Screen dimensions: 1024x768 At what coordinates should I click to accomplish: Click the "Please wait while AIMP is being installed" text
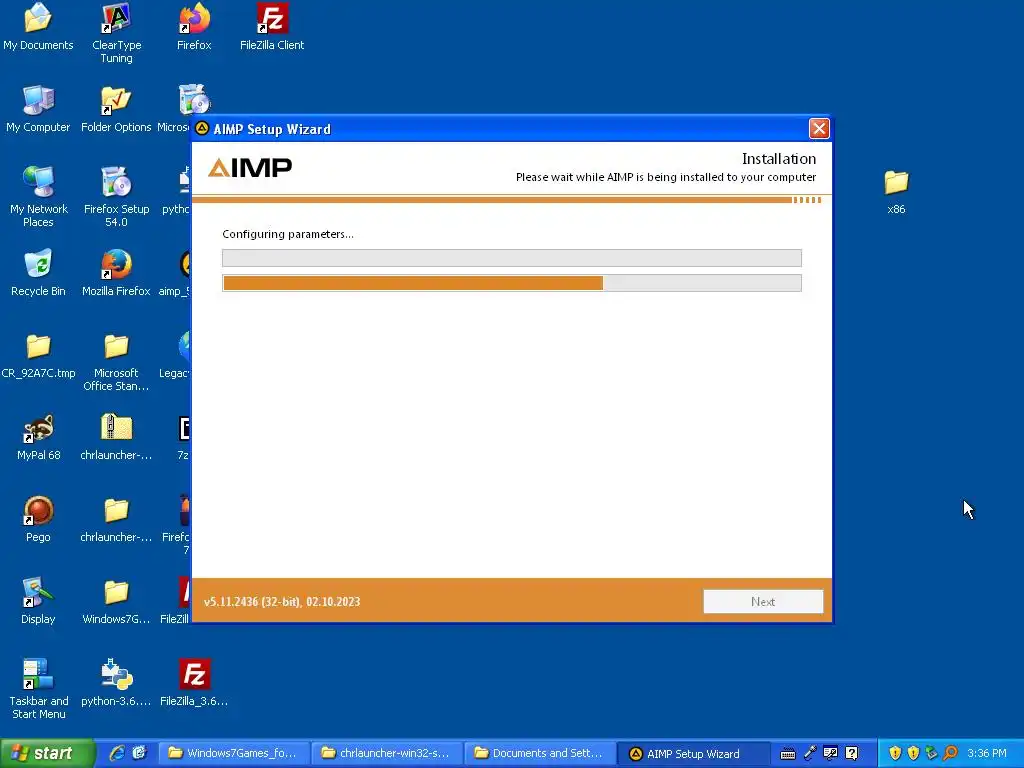tap(666, 177)
